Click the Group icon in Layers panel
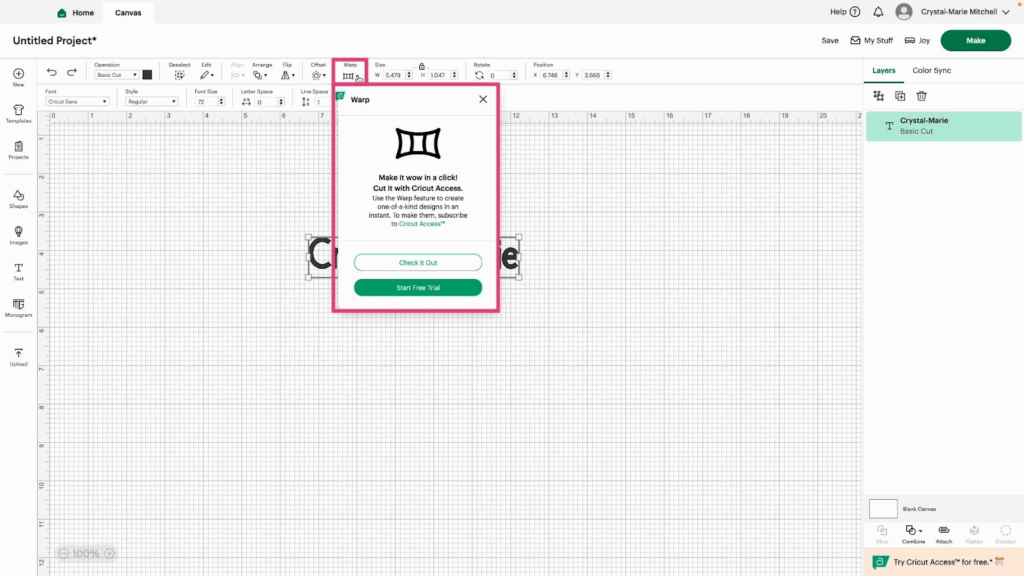 pyautogui.click(x=878, y=96)
